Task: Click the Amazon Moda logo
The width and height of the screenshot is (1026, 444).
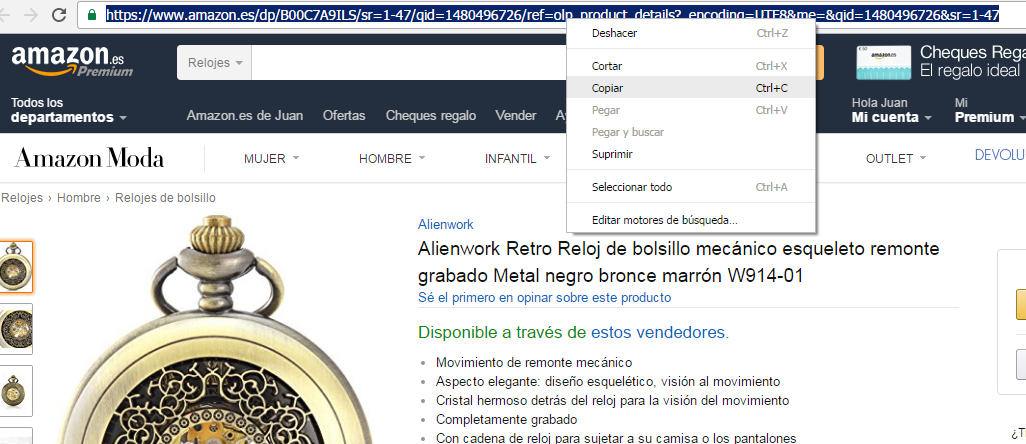Action: click(89, 158)
